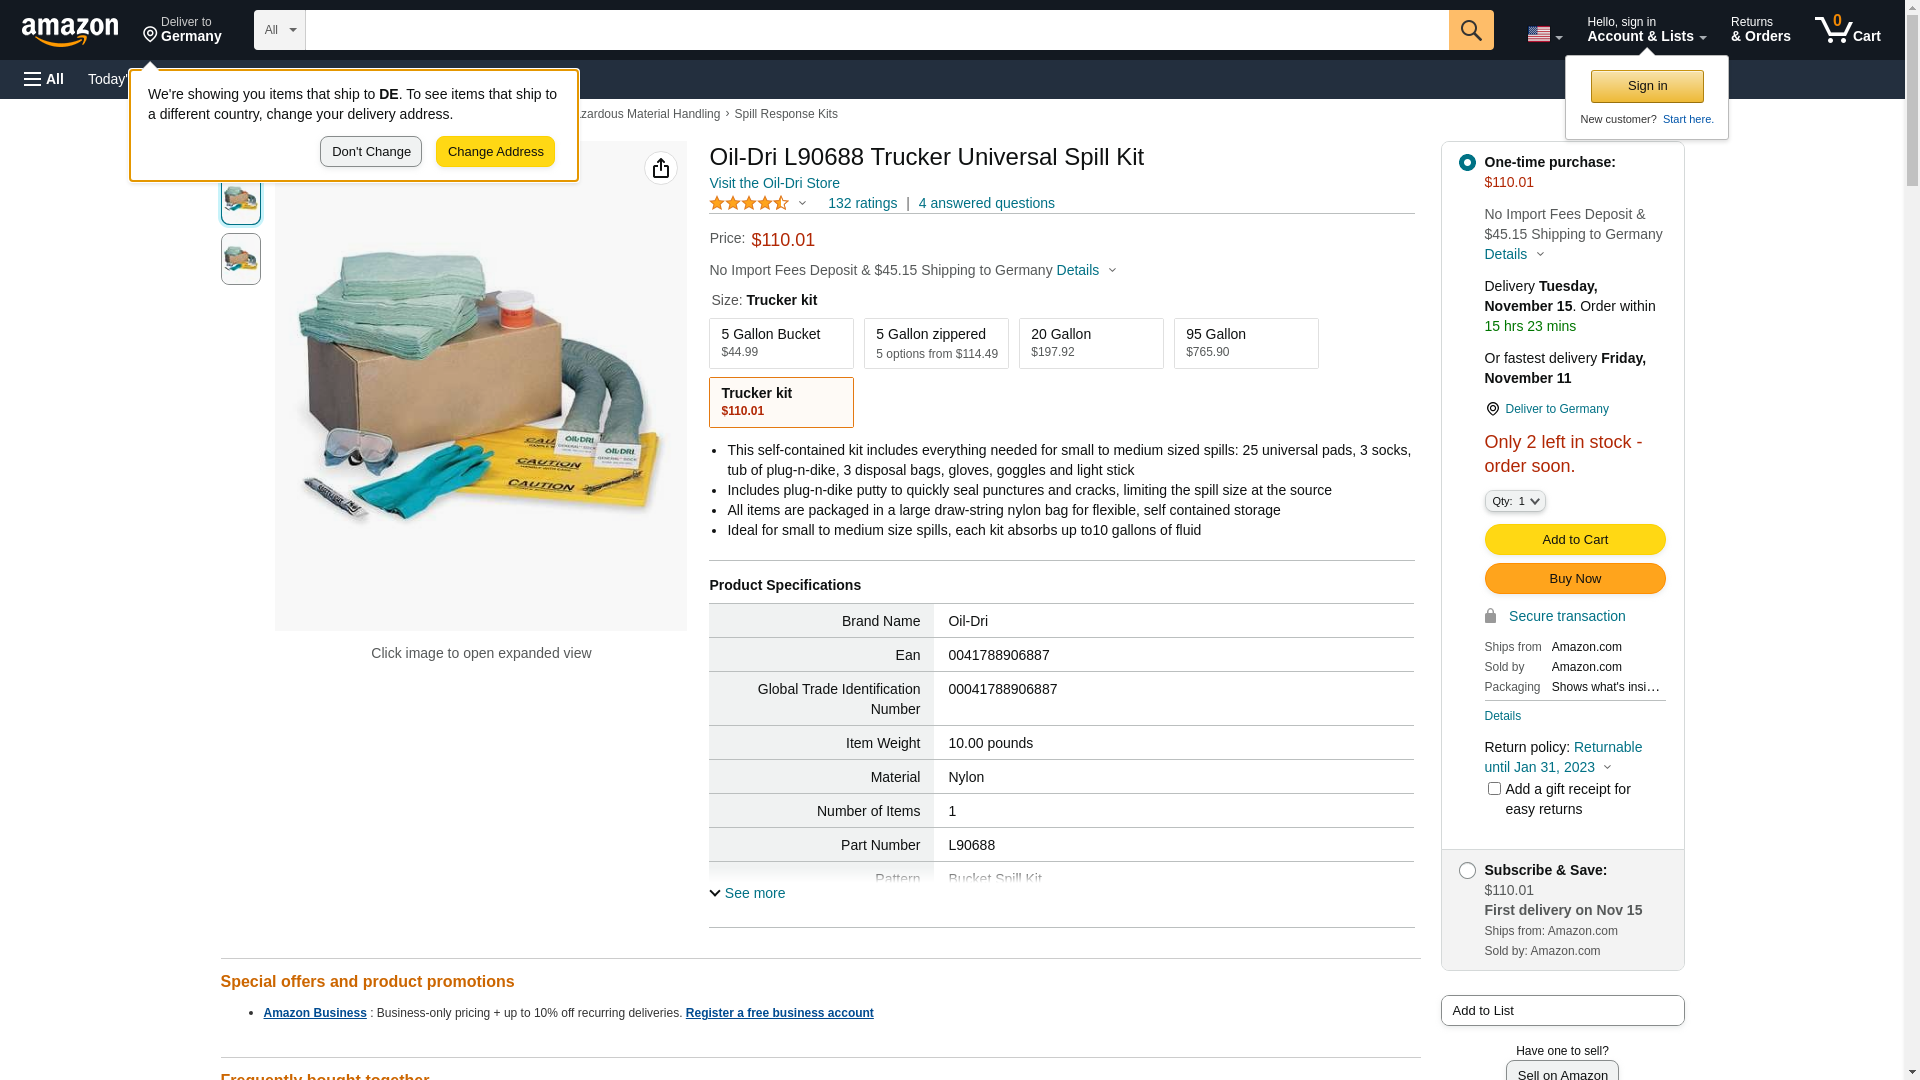Select the 20 Gallon size swatch
The image size is (1920, 1080).
click(x=1091, y=343)
